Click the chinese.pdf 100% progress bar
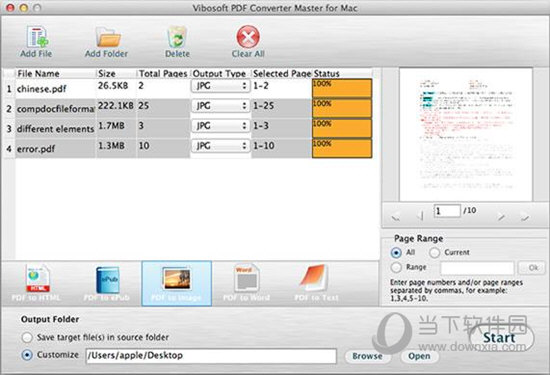The image size is (550, 375). coord(342,88)
